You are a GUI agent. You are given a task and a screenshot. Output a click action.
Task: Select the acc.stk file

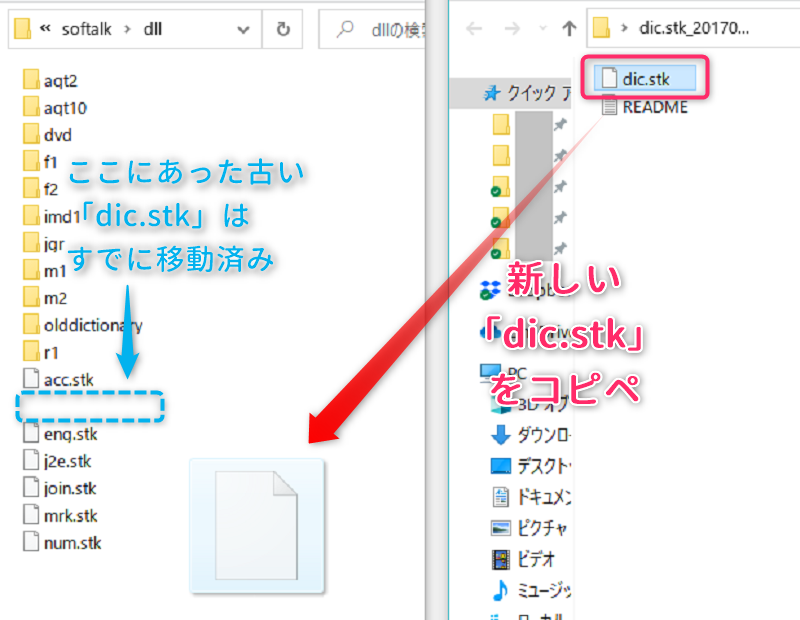pos(68,379)
